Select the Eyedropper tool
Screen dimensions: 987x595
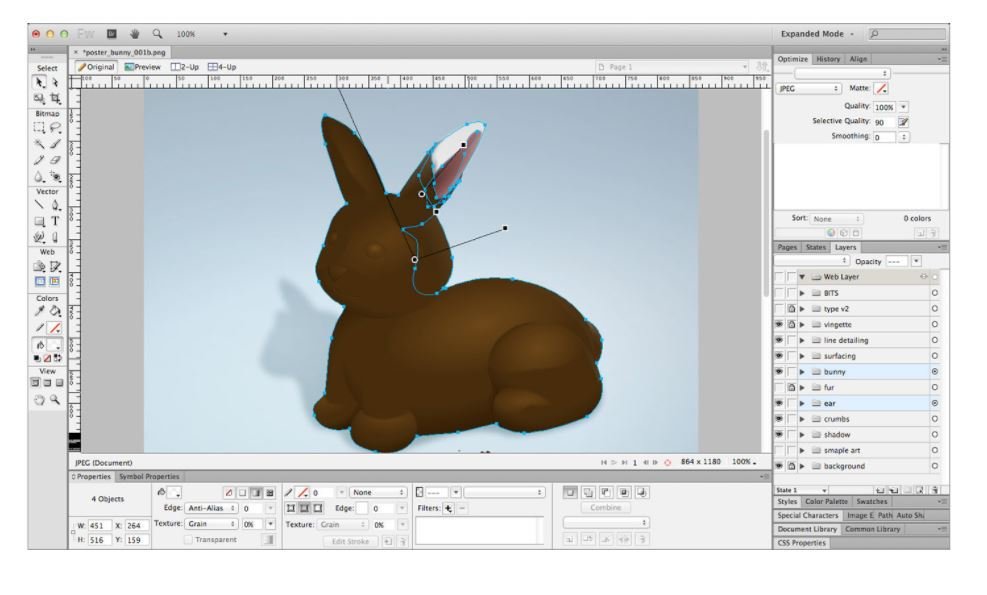point(40,311)
